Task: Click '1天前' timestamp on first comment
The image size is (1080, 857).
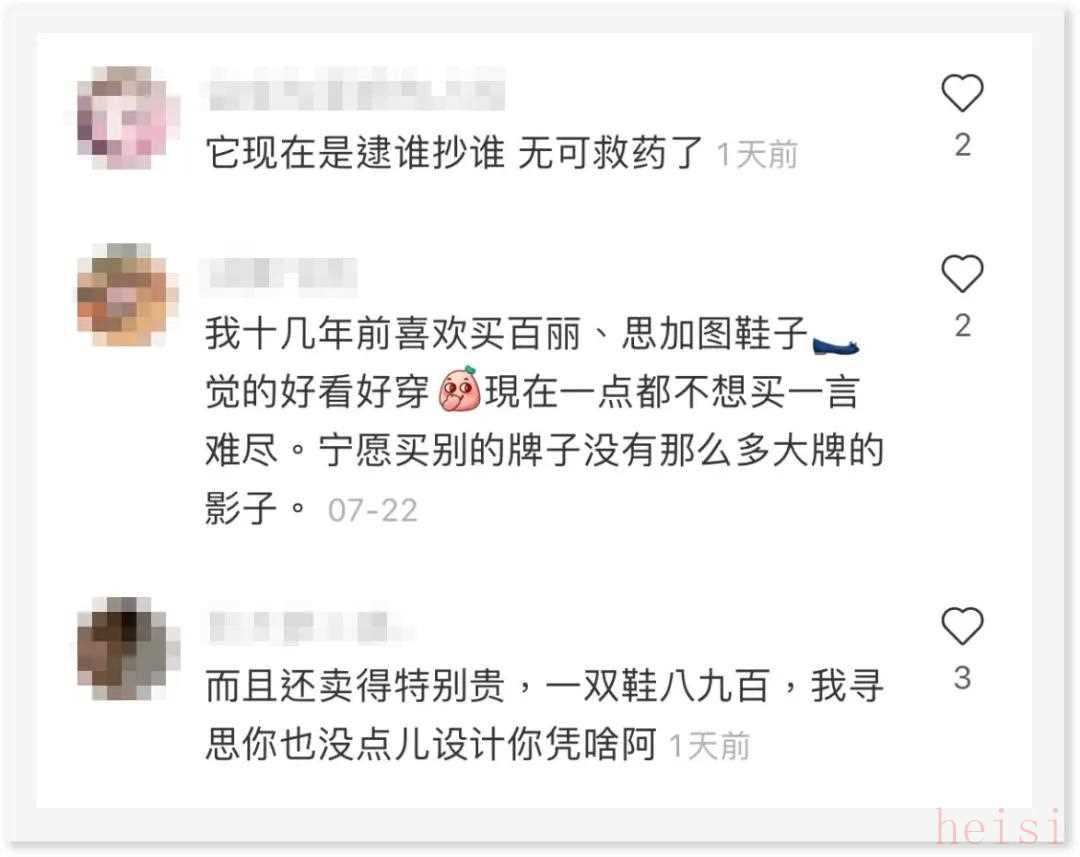Action: (x=757, y=154)
